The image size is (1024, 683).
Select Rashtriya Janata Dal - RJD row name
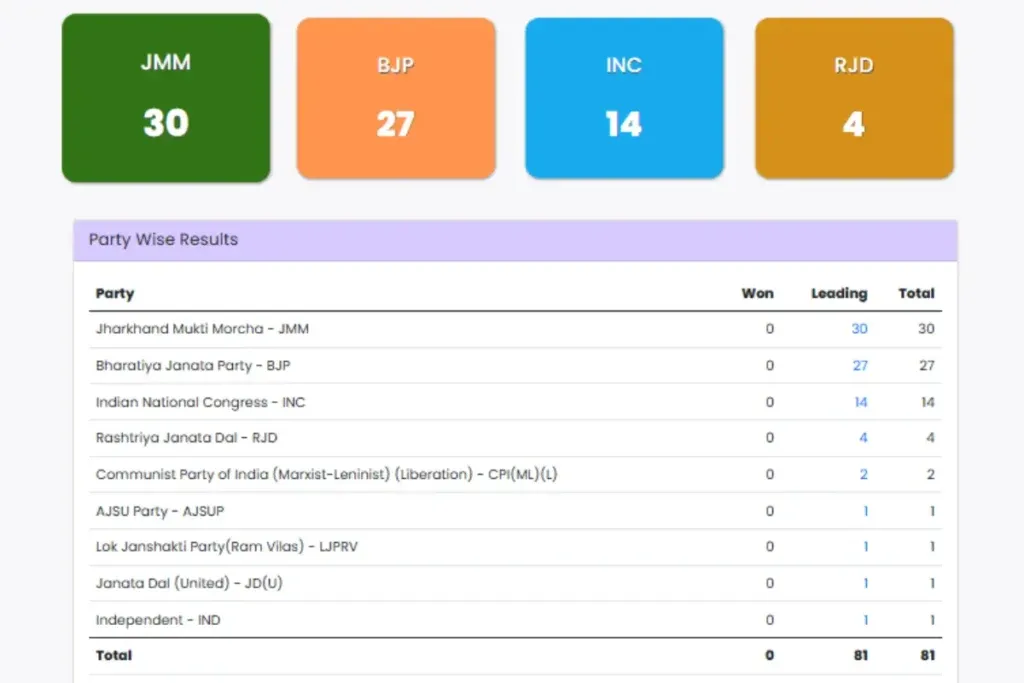coord(186,438)
